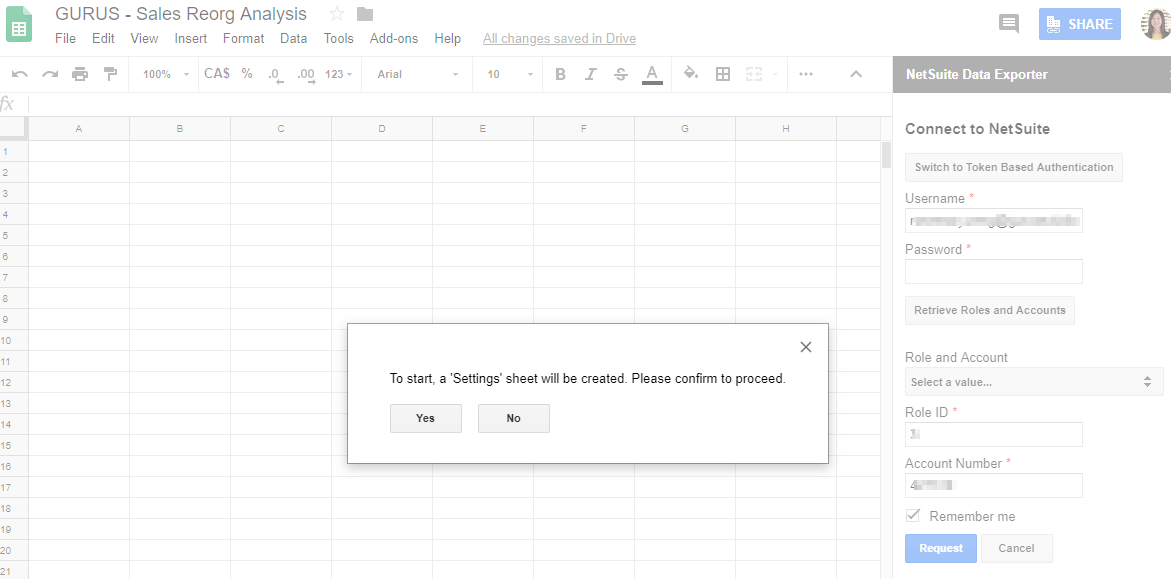1171x579 pixels.
Task: Star the GURUS spreadsheet
Action: pyautogui.click(x=335, y=13)
